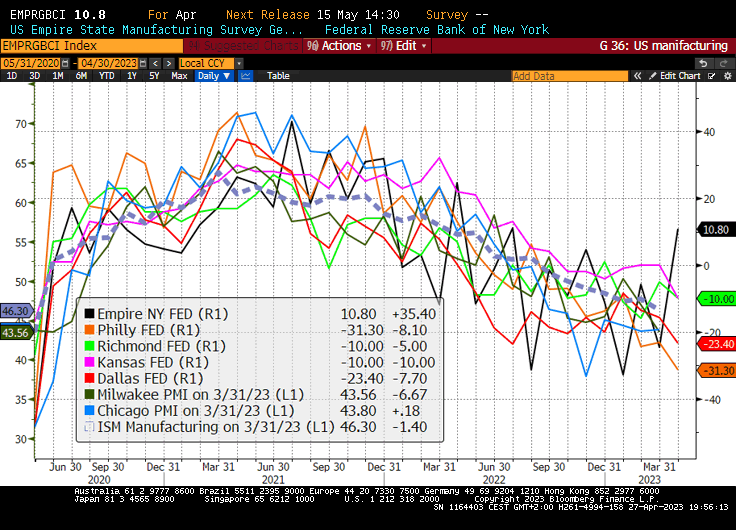Select the 6M range tab
Image resolution: width=736 pixels, height=530 pixels.
[81, 76]
